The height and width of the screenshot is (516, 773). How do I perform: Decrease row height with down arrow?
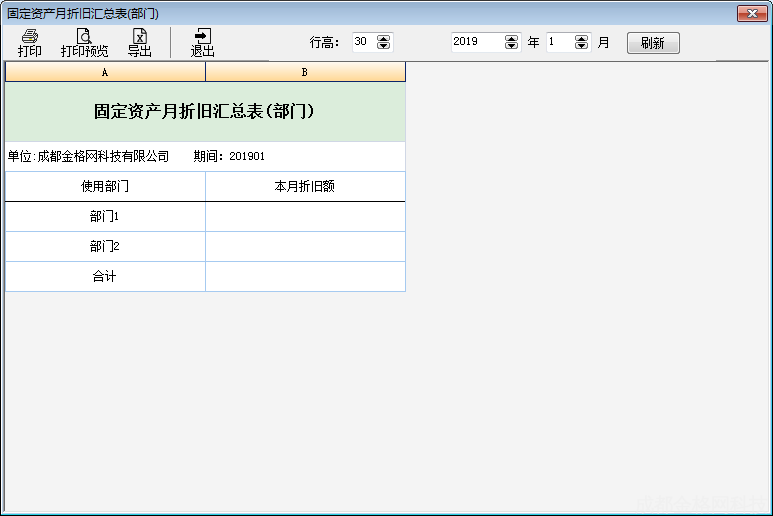384,46
